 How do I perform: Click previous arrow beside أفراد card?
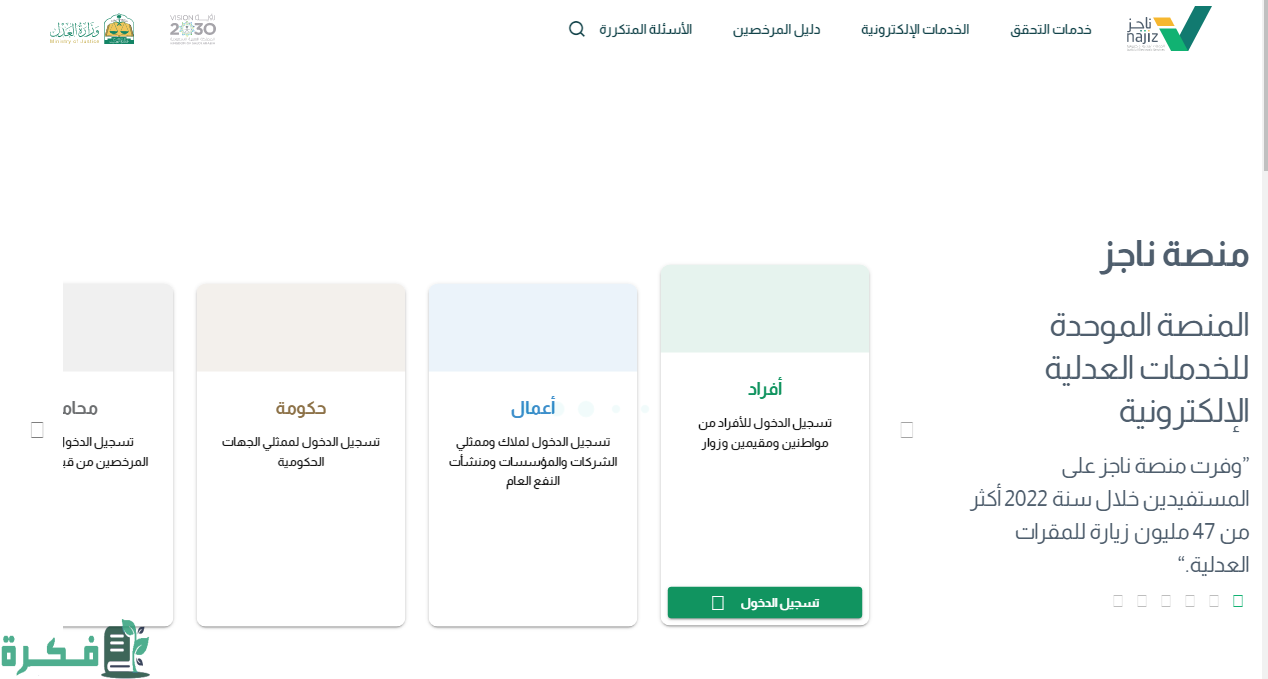(907, 430)
